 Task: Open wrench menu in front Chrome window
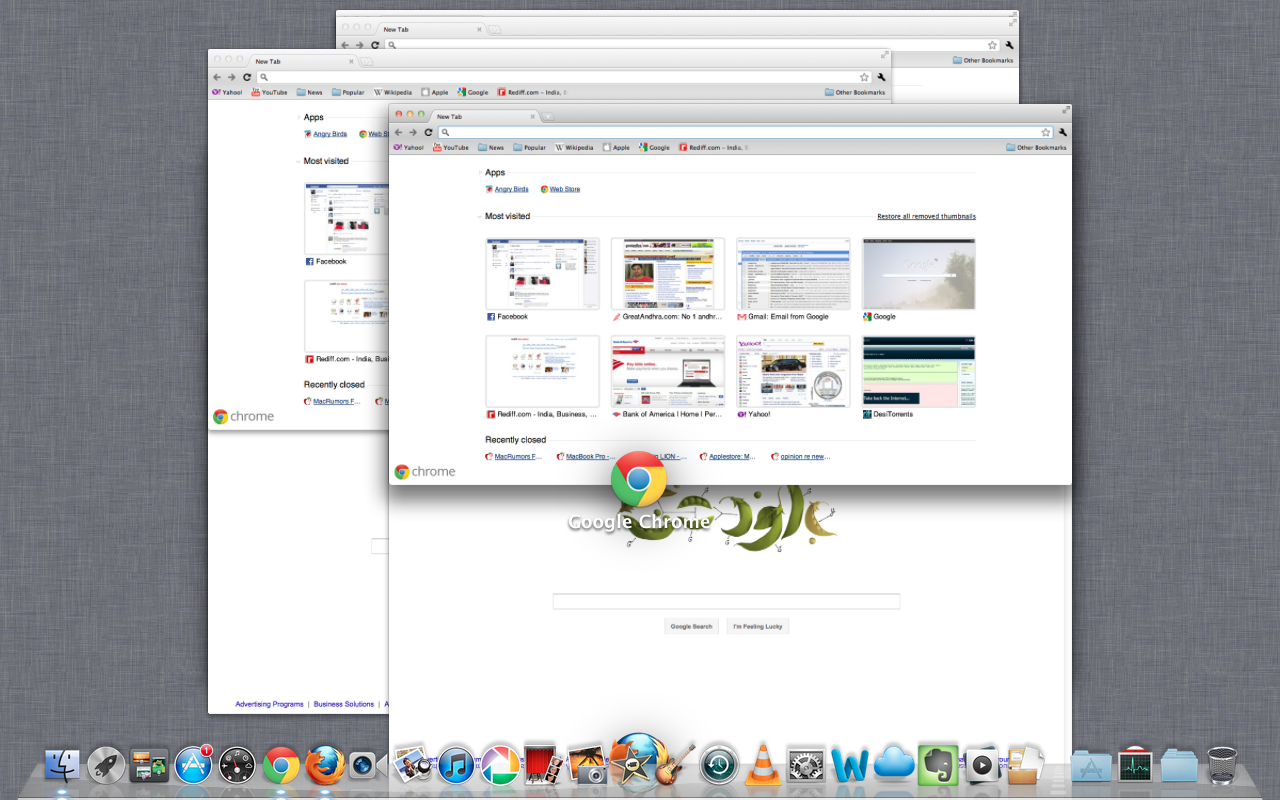pyautogui.click(x=1063, y=132)
